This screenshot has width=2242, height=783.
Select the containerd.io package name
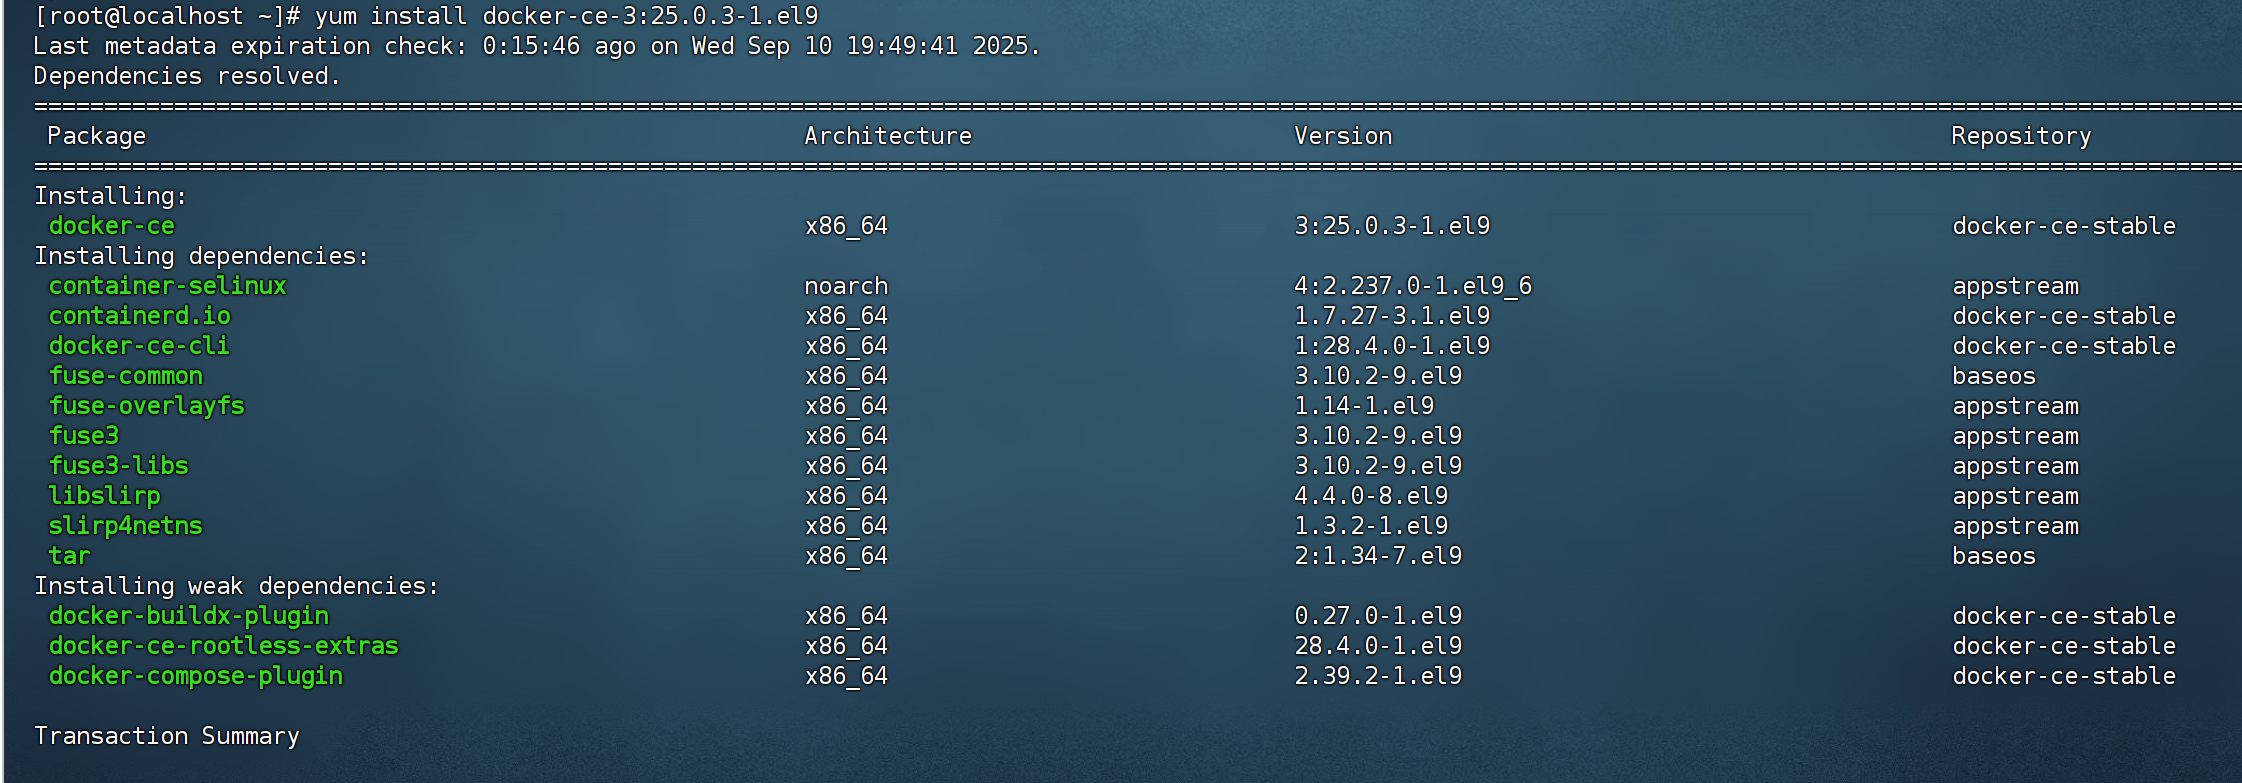coord(140,316)
